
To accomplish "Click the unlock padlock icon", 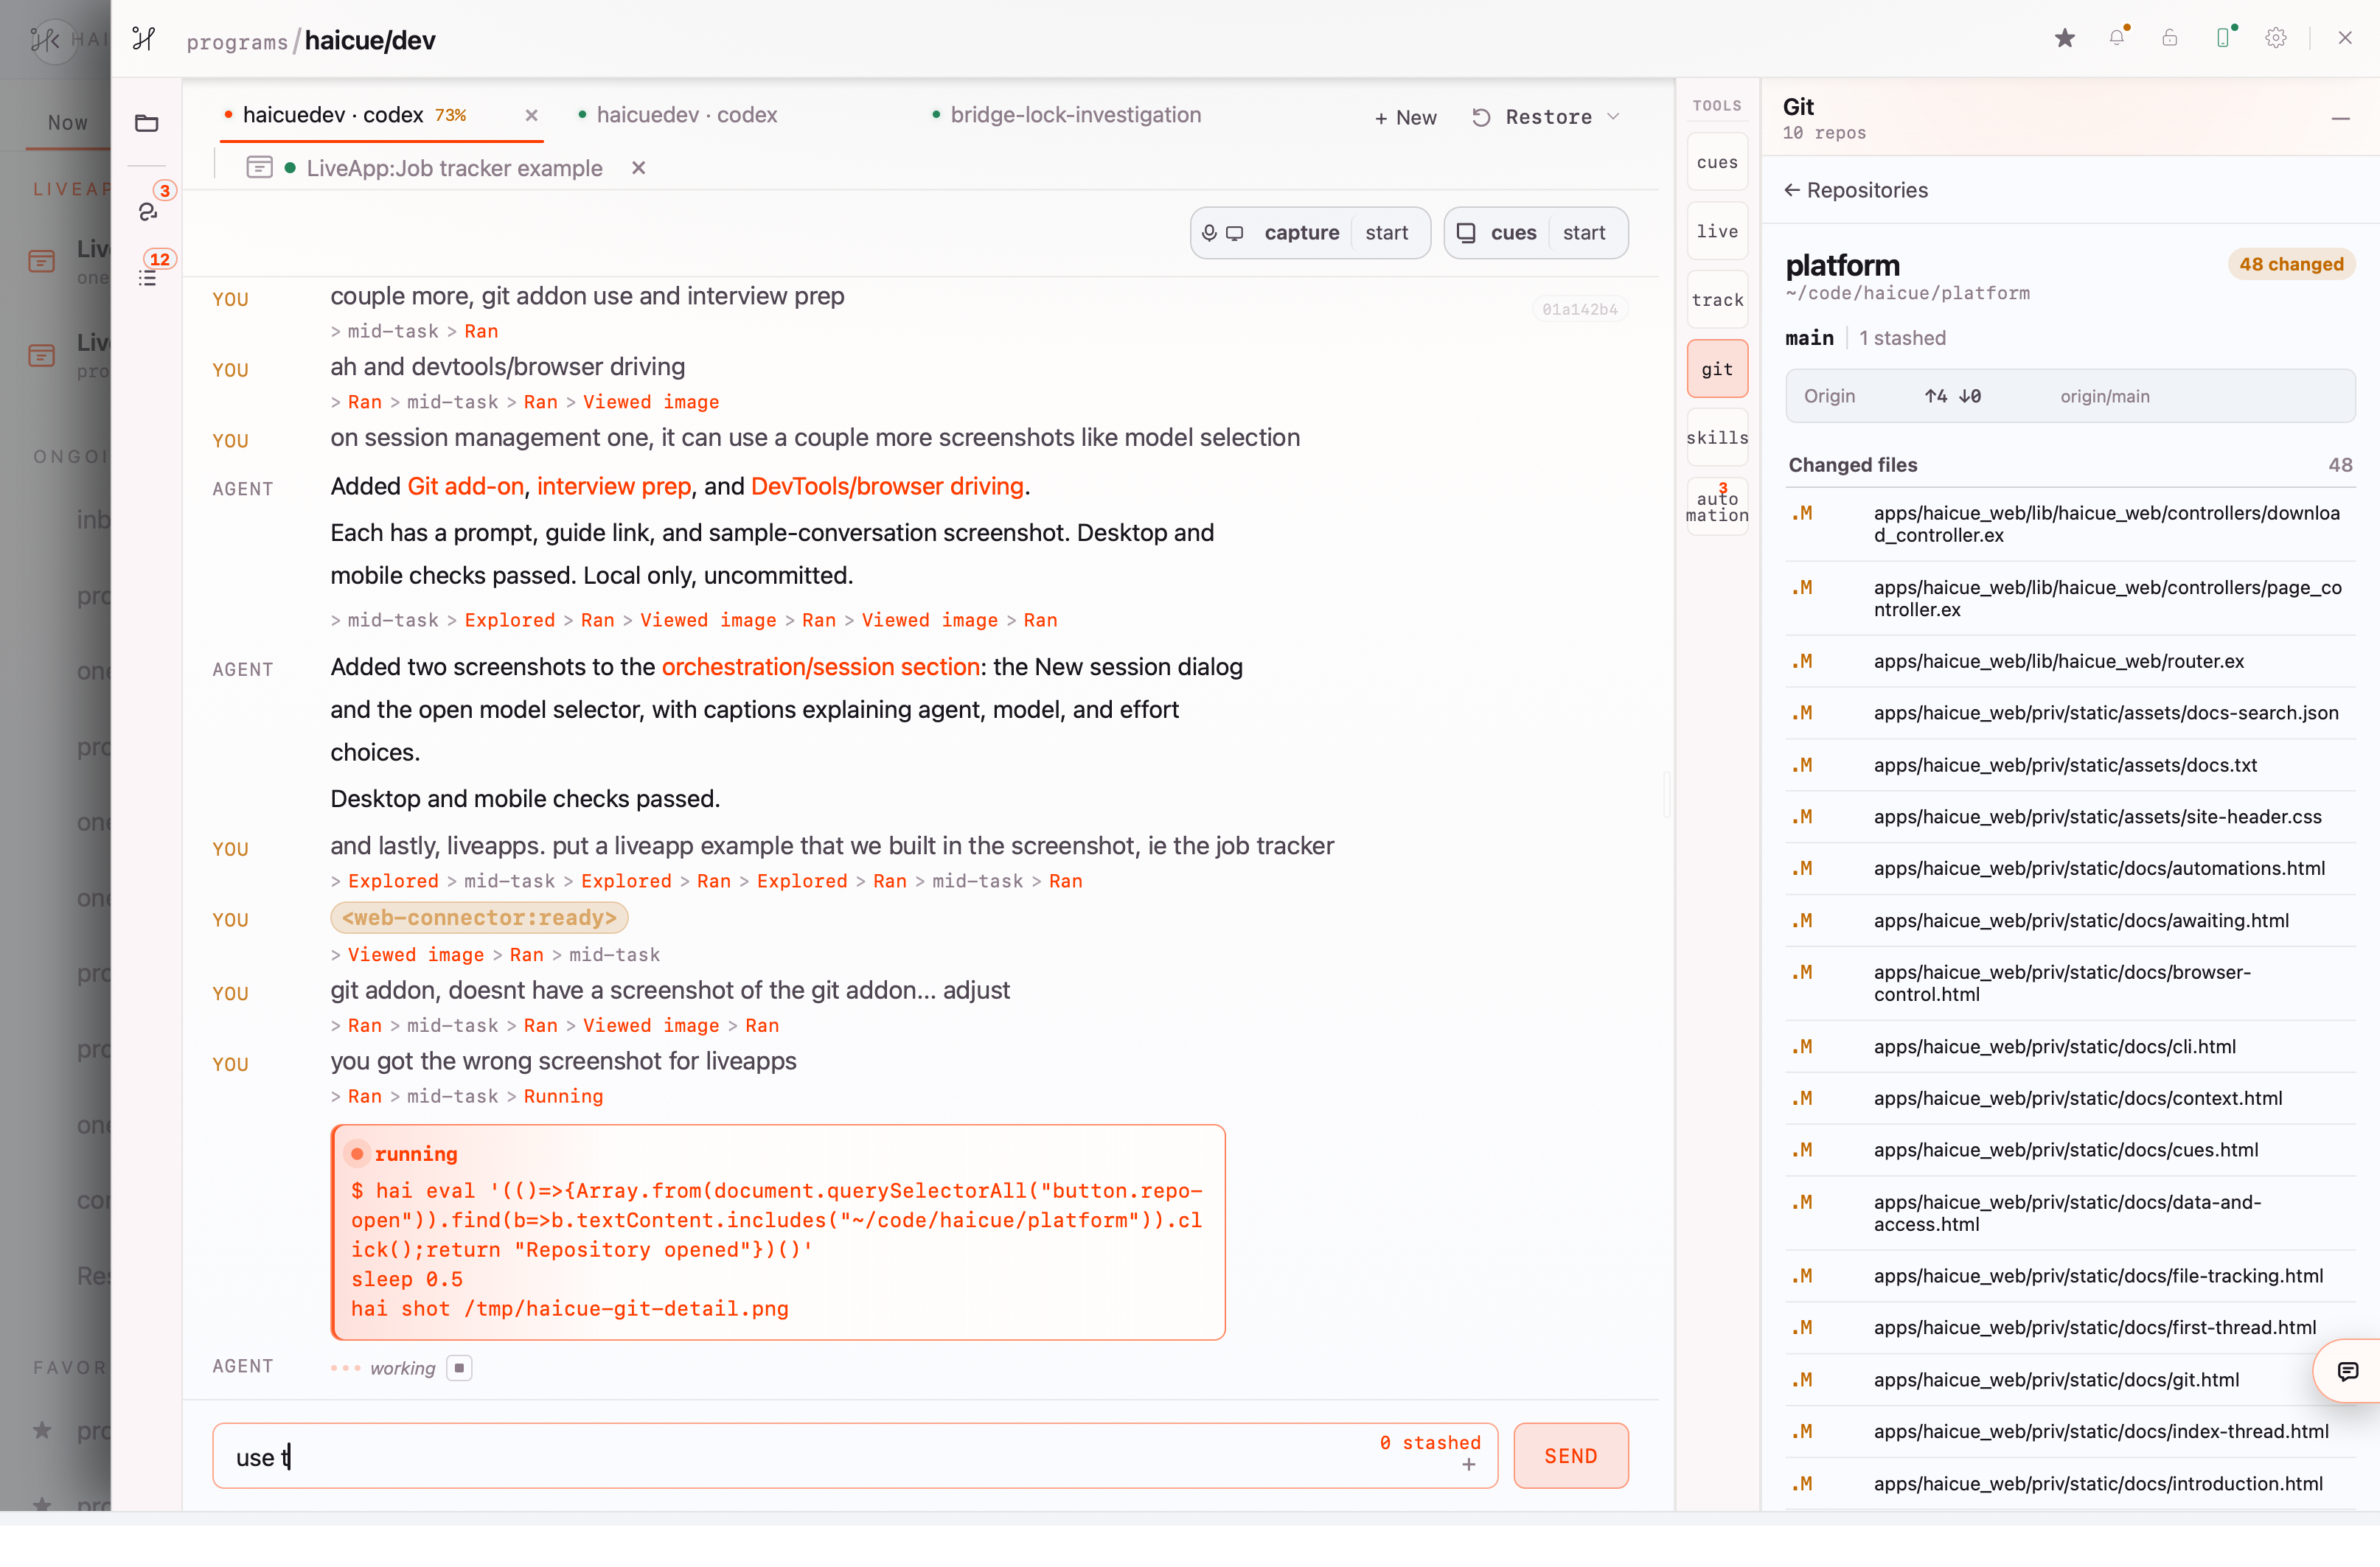I will [2169, 38].
